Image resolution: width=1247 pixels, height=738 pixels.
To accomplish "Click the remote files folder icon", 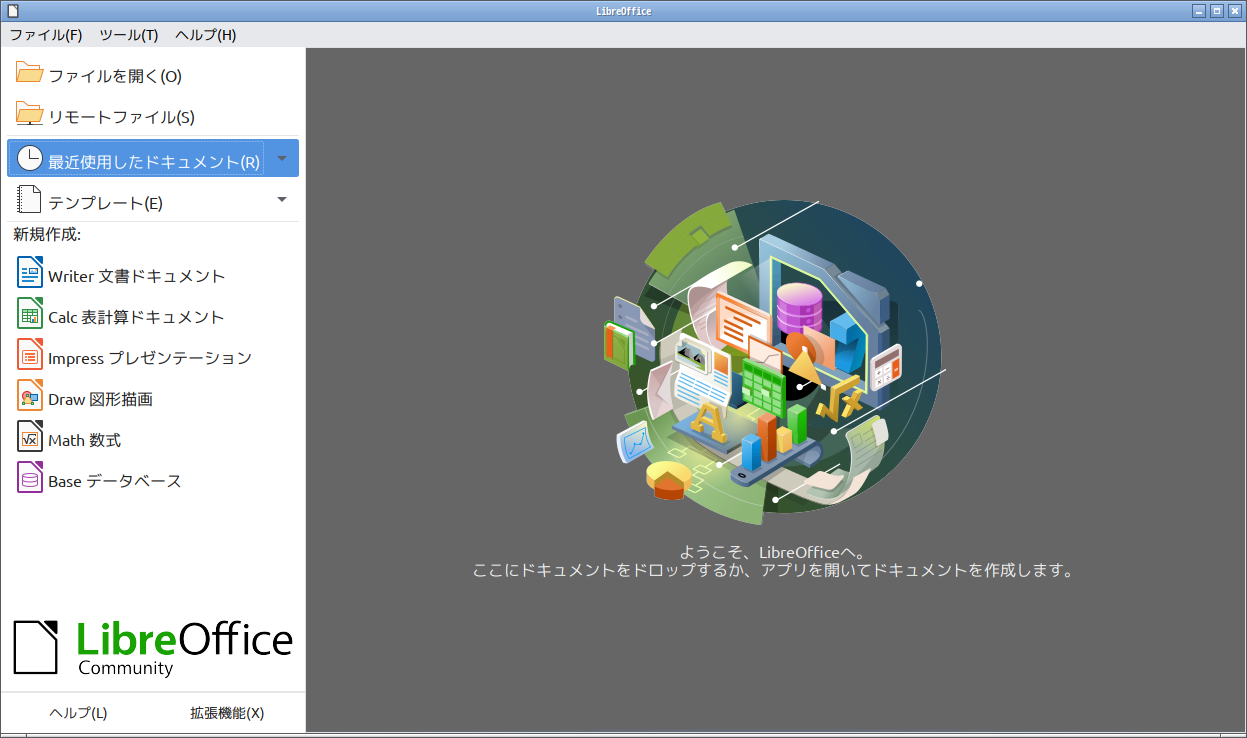I will pyautogui.click(x=30, y=114).
